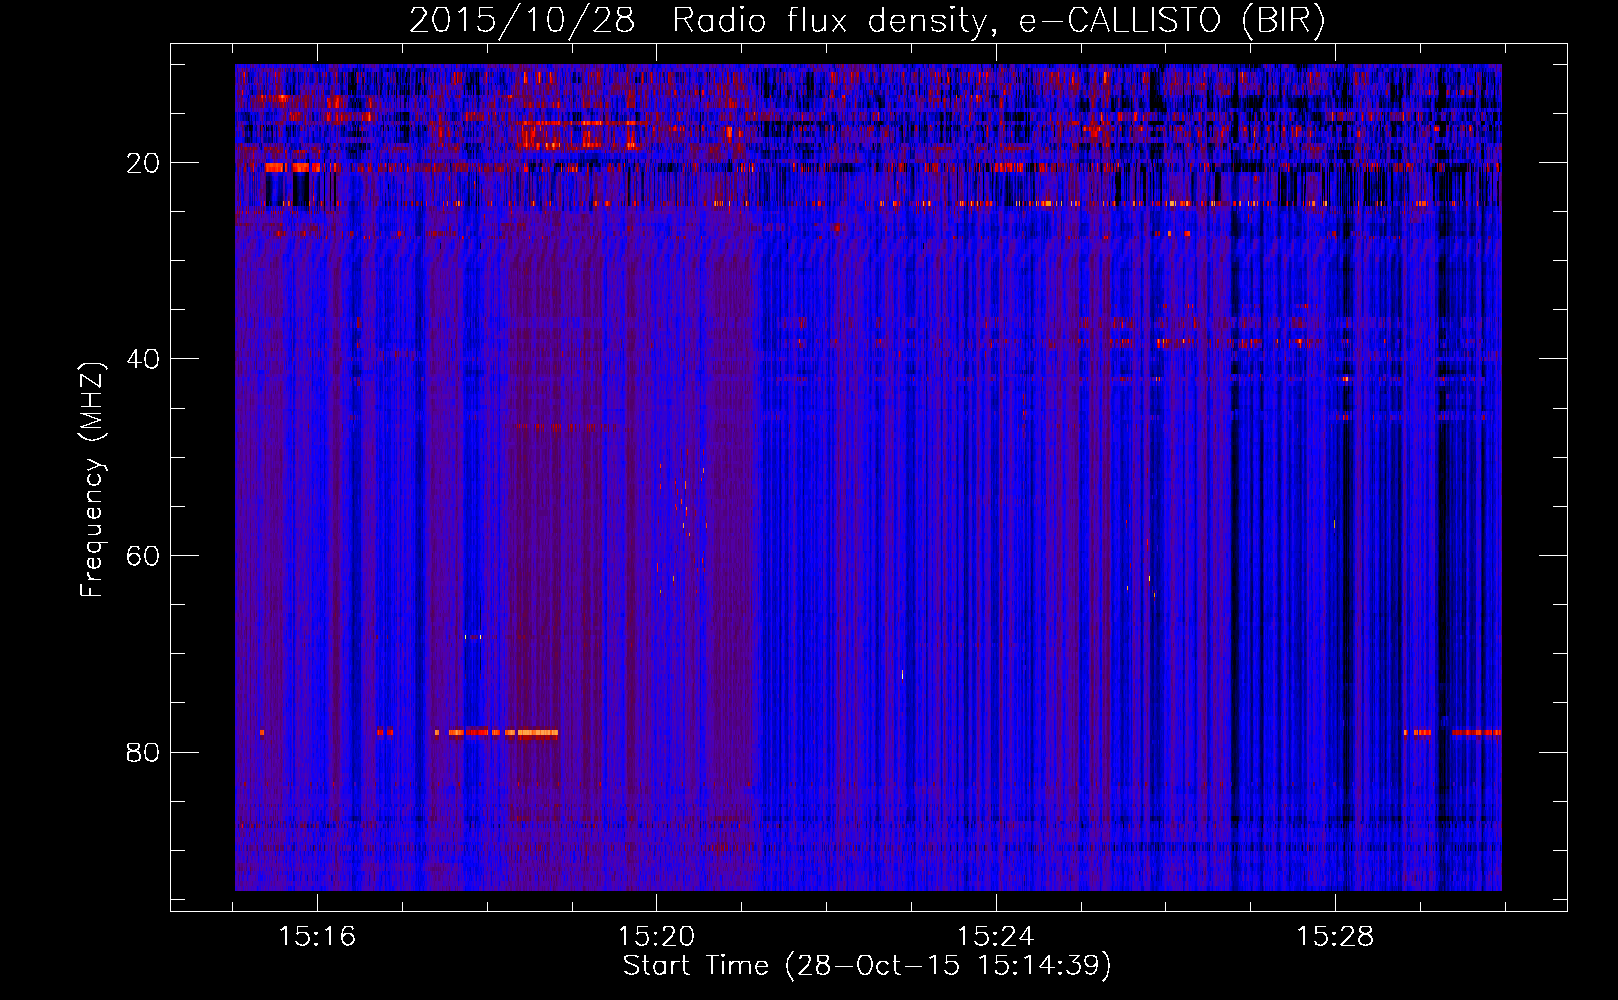Screen dimensions: 1618x1000
Task: Click the 80 MHz frequency tick label
Action: click(x=143, y=752)
